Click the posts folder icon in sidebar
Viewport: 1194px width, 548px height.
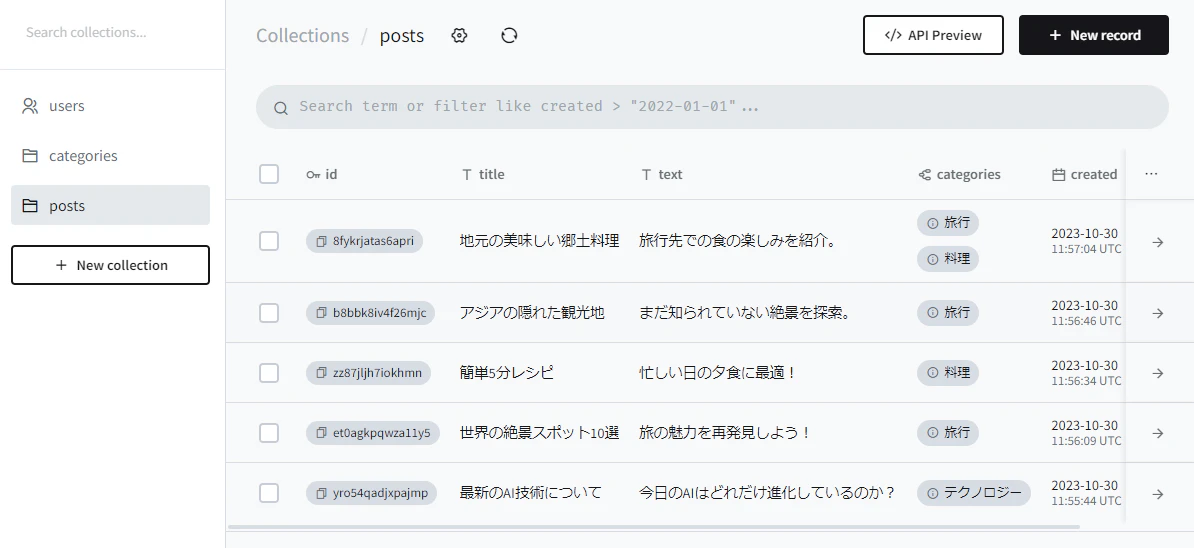click(30, 206)
